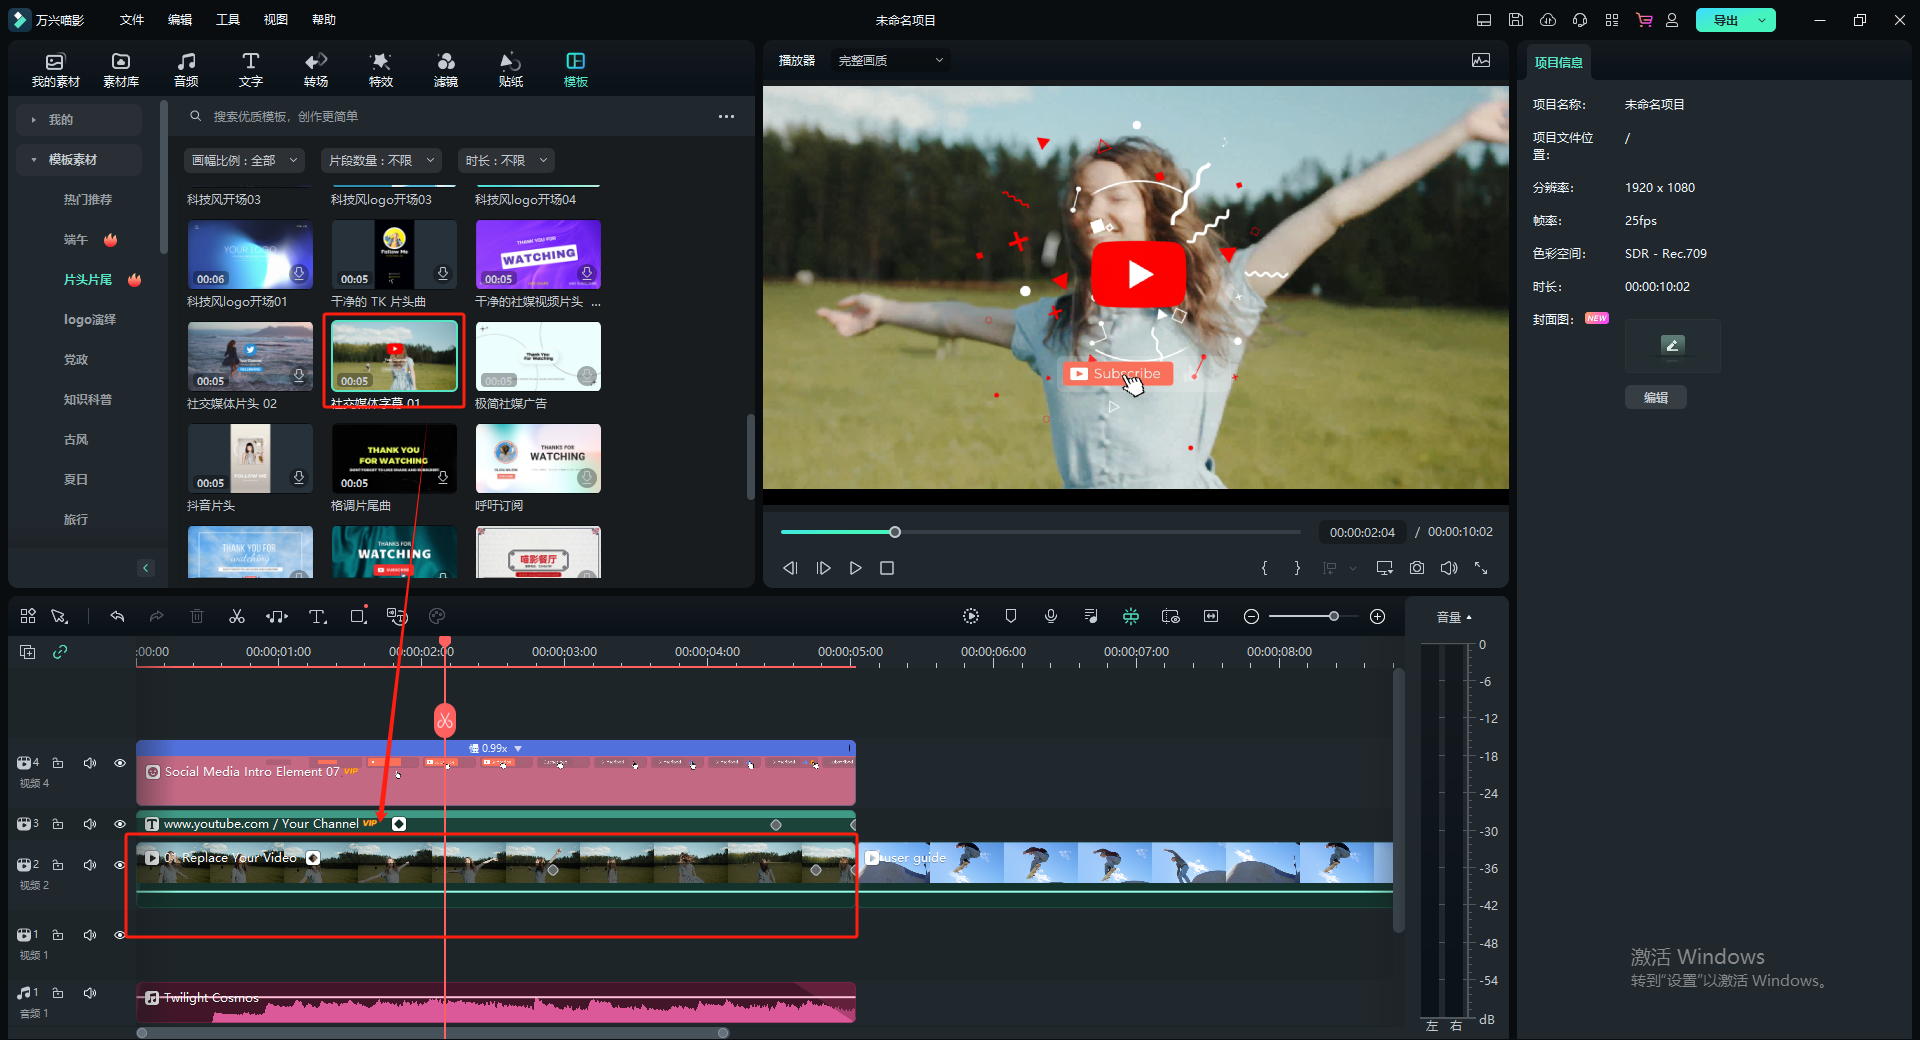The image size is (1920, 1040).
Task: Open the 工具 menu
Action: pos(228,20)
